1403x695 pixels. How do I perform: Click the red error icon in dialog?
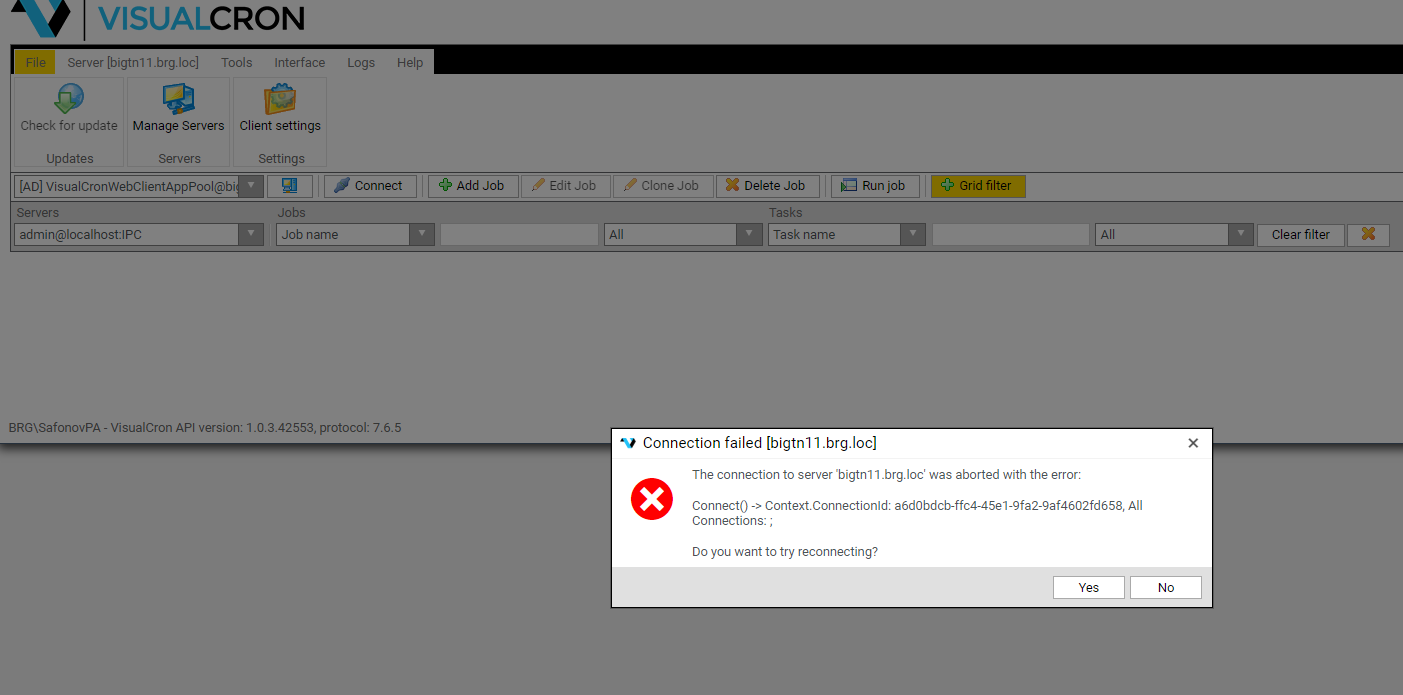click(x=652, y=499)
